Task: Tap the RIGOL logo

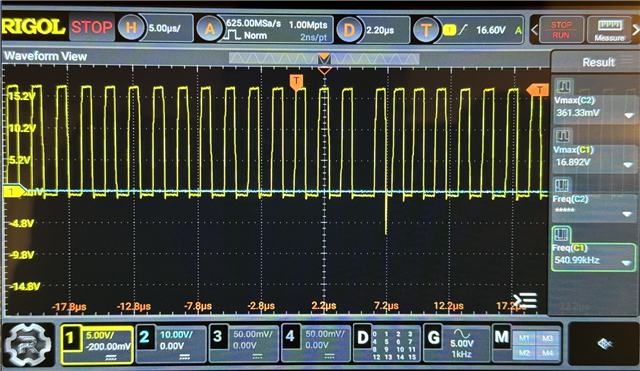Action: coord(33,27)
